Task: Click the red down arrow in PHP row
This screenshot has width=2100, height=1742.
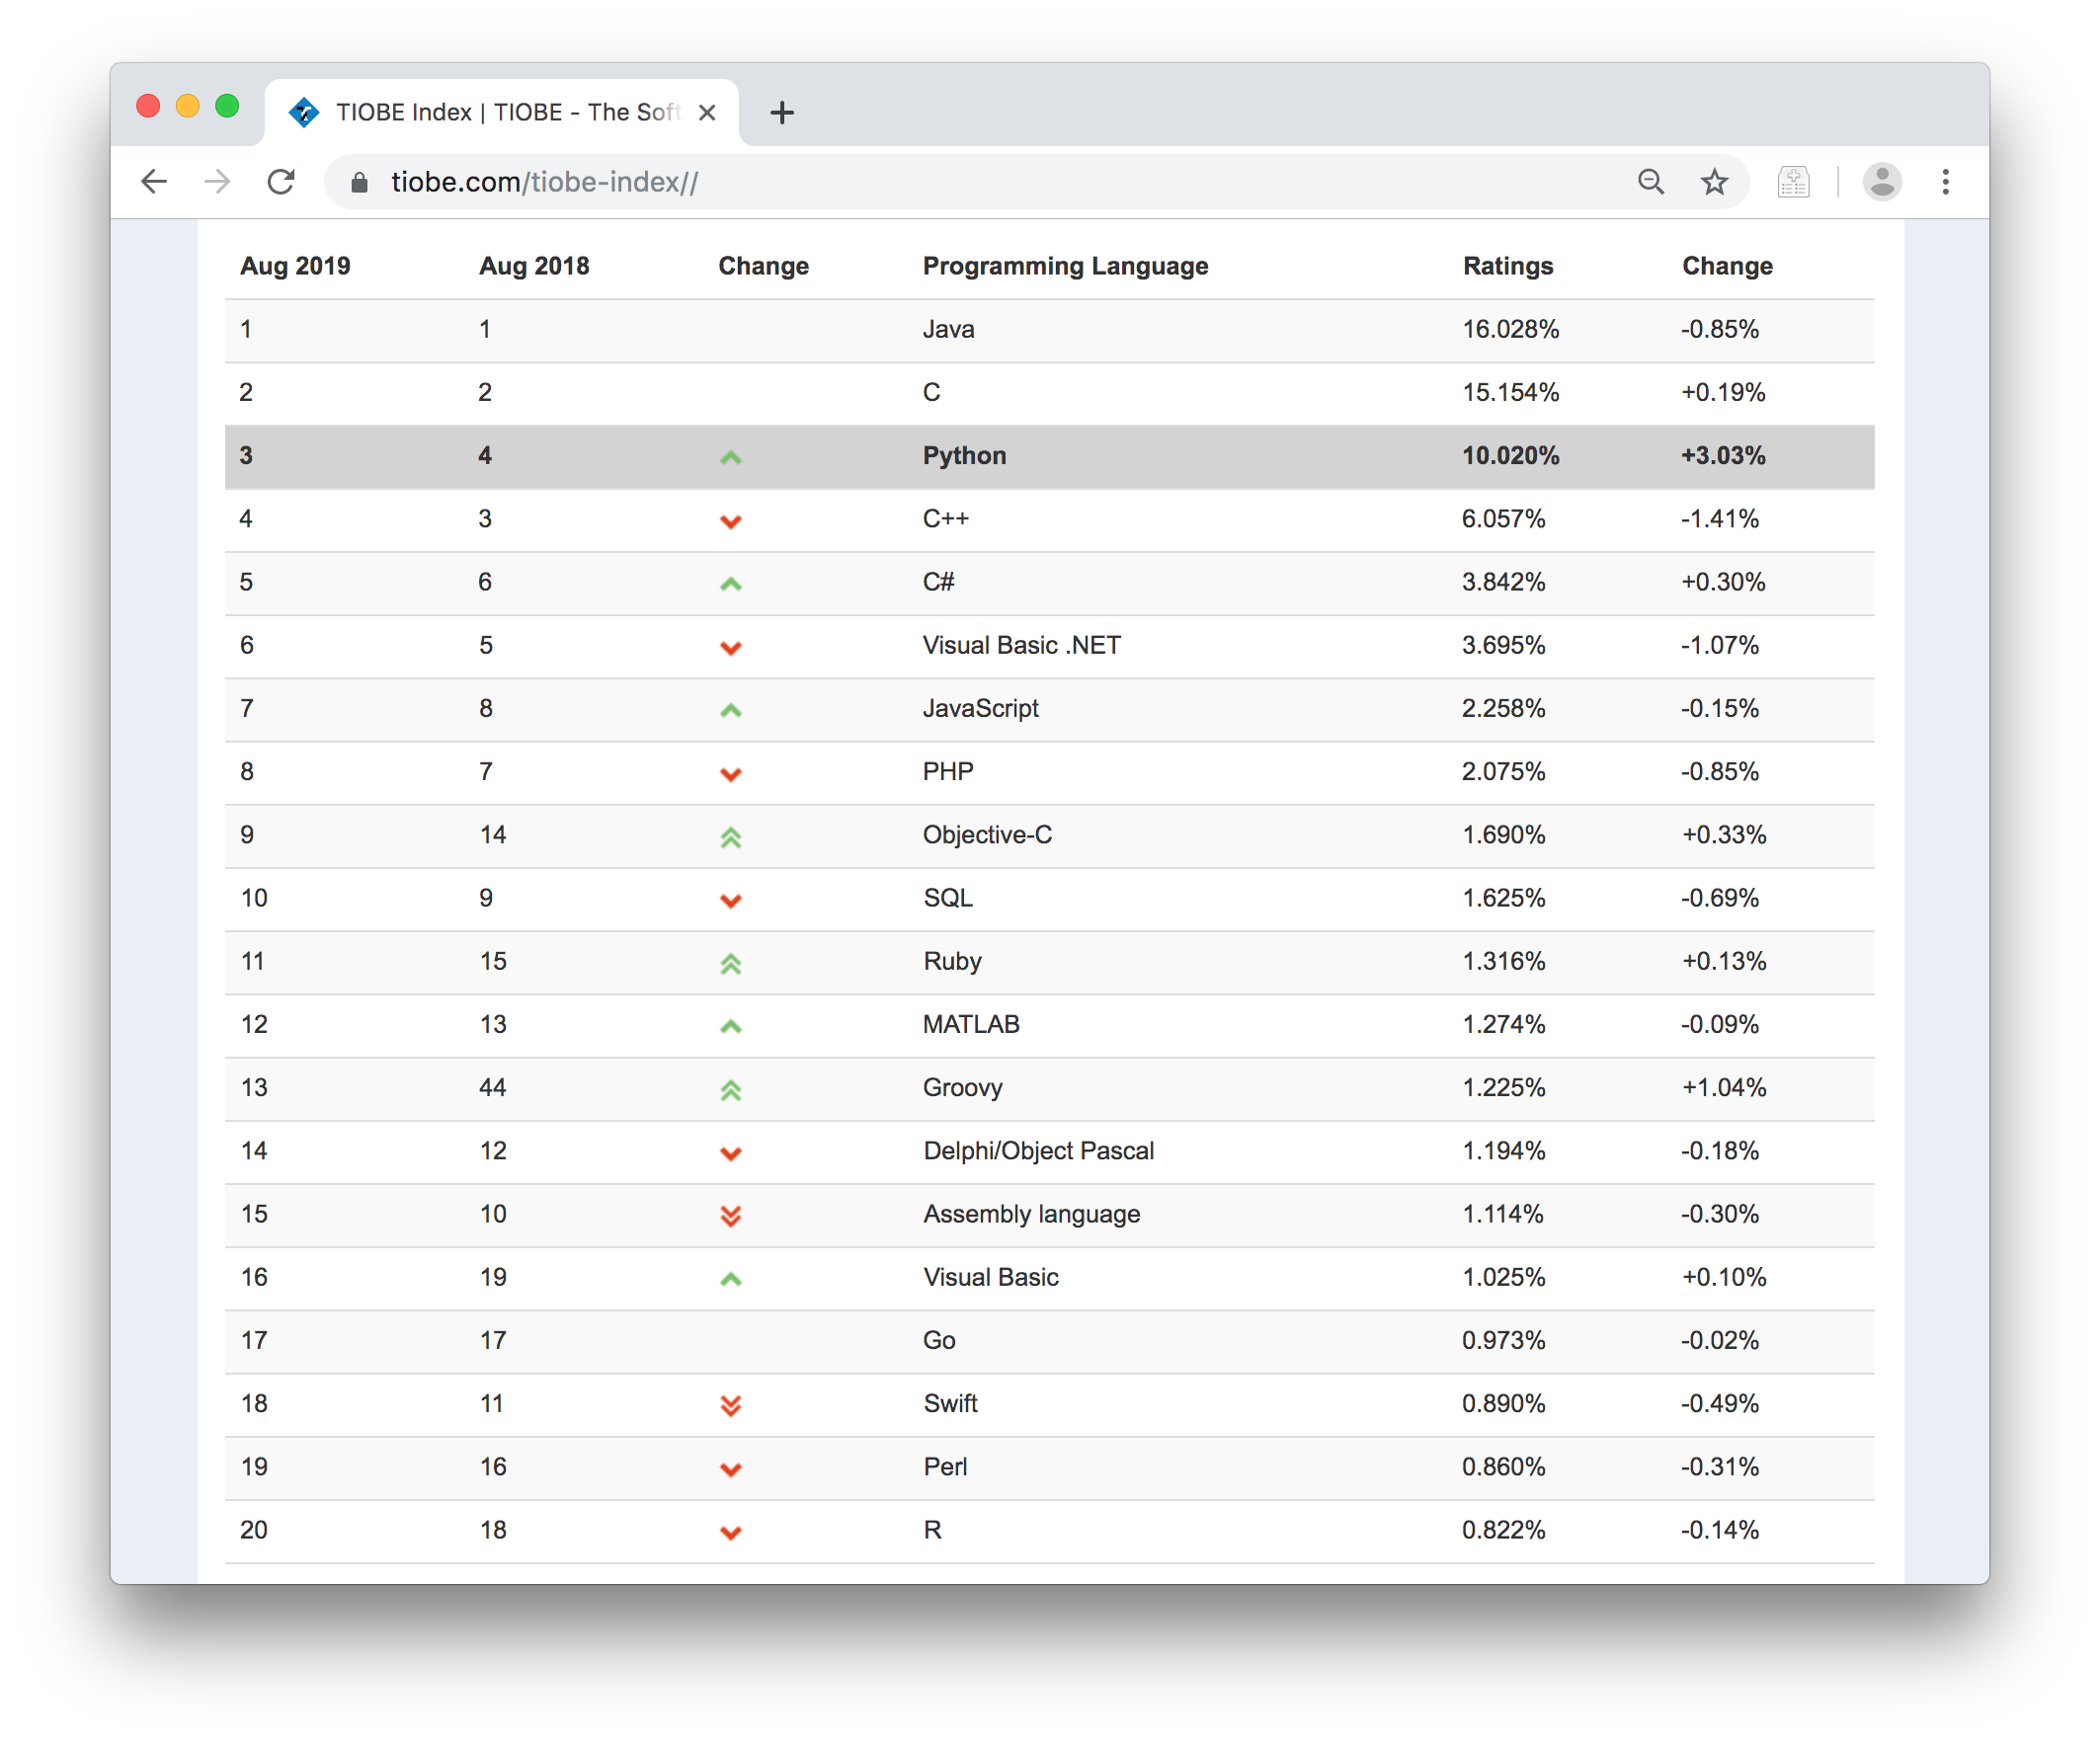Action: 731,774
